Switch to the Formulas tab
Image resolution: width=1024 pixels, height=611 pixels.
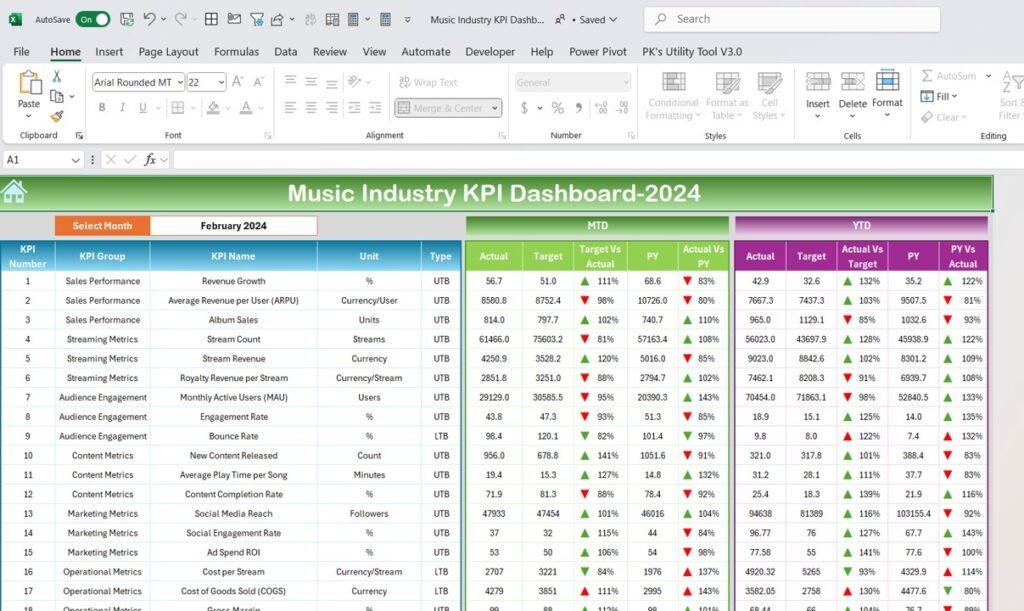click(x=236, y=52)
